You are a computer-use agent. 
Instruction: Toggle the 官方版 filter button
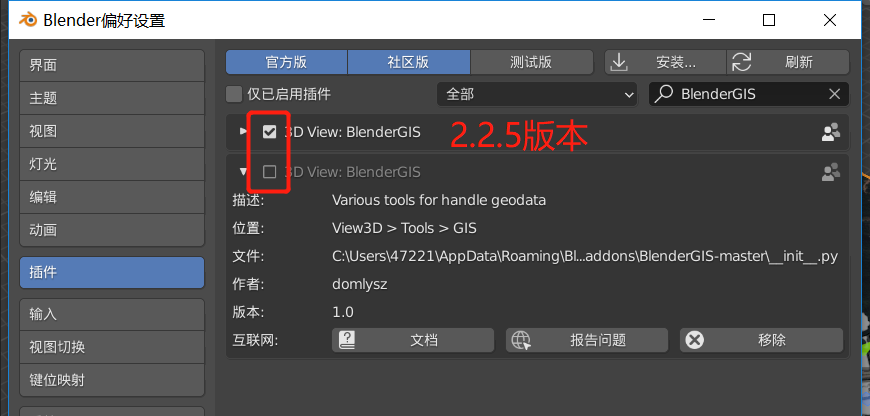click(286, 62)
